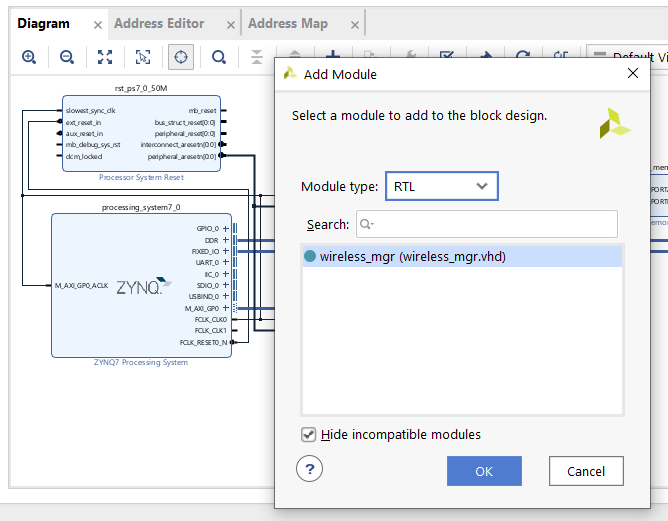Click the validate design checkmark icon
668x521 pixels.
click(x=446, y=54)
